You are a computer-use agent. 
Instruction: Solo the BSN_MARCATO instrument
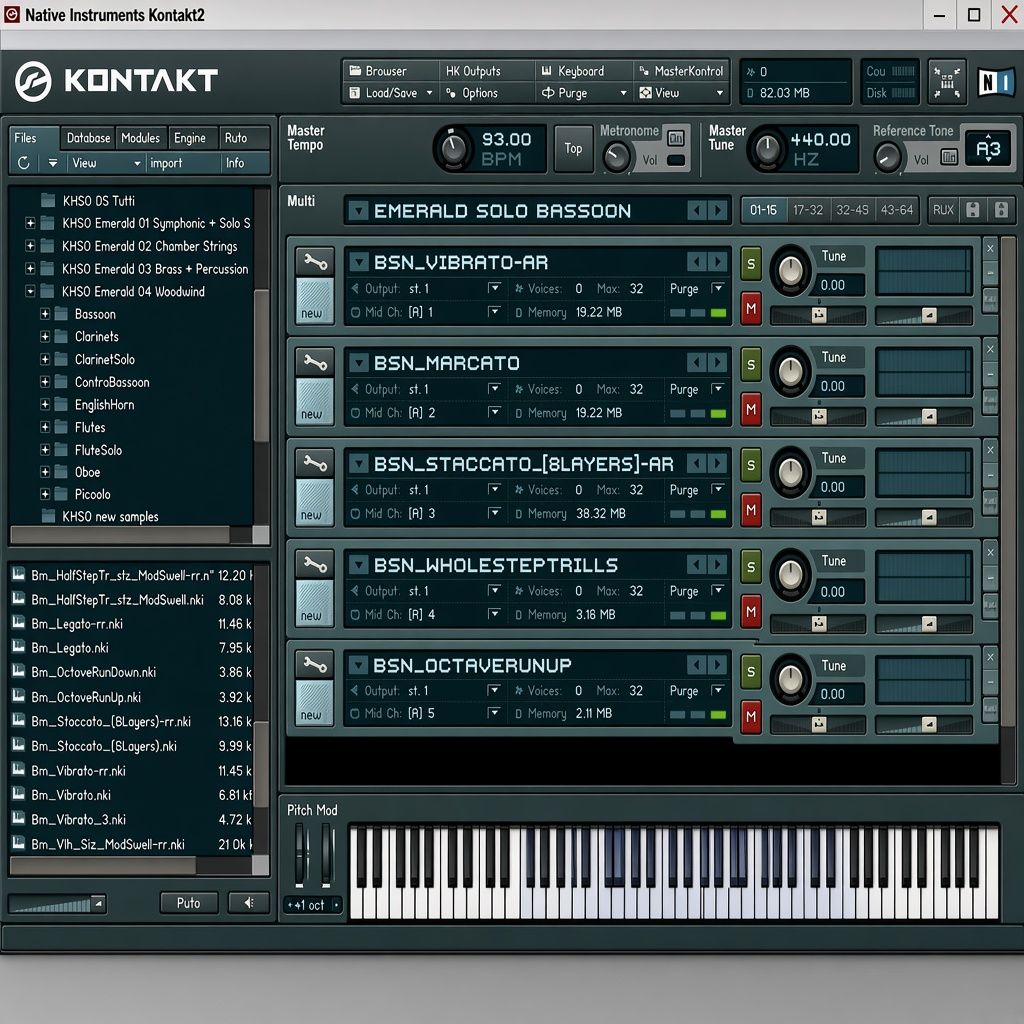pyautogui.click(x=751, y=364)
